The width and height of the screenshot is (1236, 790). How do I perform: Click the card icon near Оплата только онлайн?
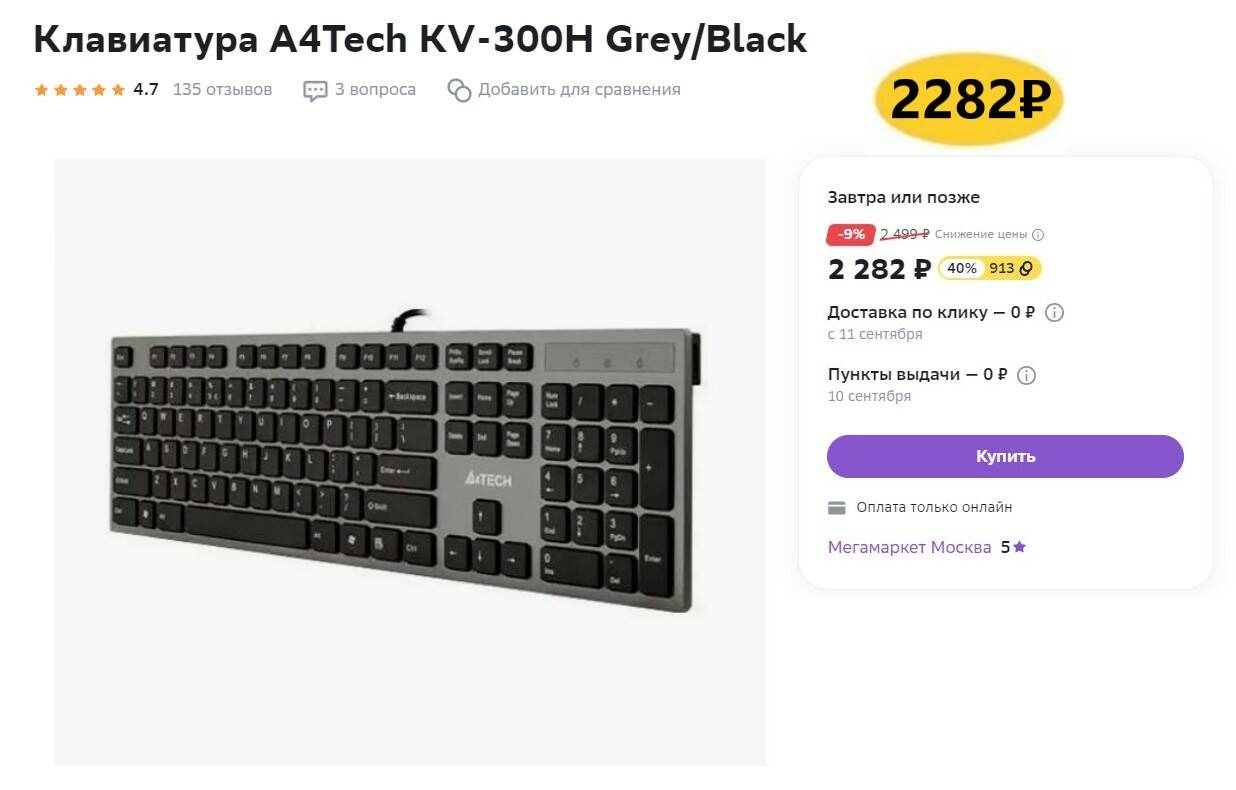click(x=837, y=508)
